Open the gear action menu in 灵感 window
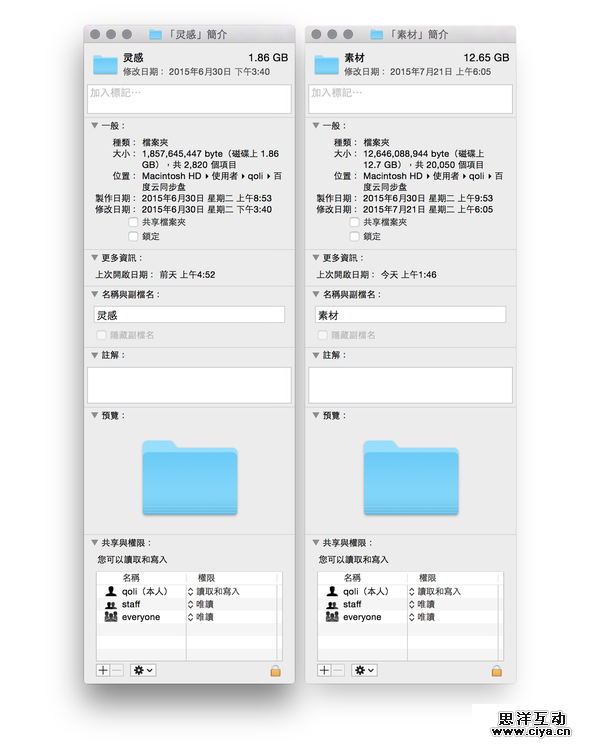 click(142, 670)
